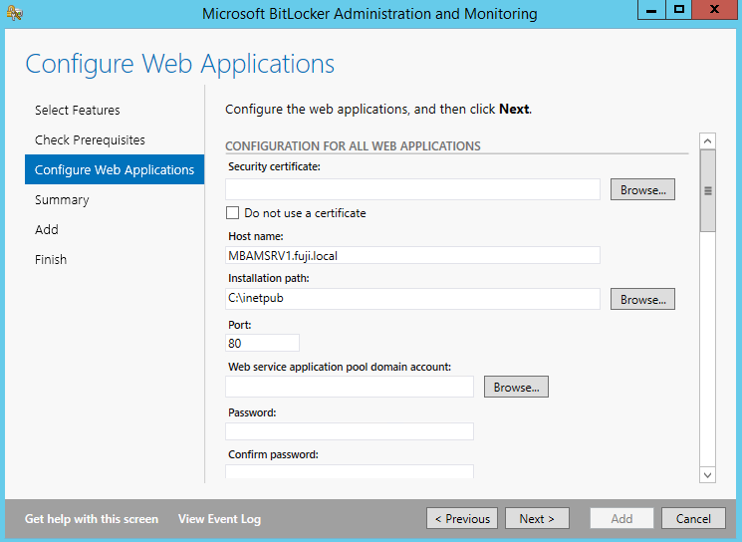Click the application pool domain account field

coord(349,387)
